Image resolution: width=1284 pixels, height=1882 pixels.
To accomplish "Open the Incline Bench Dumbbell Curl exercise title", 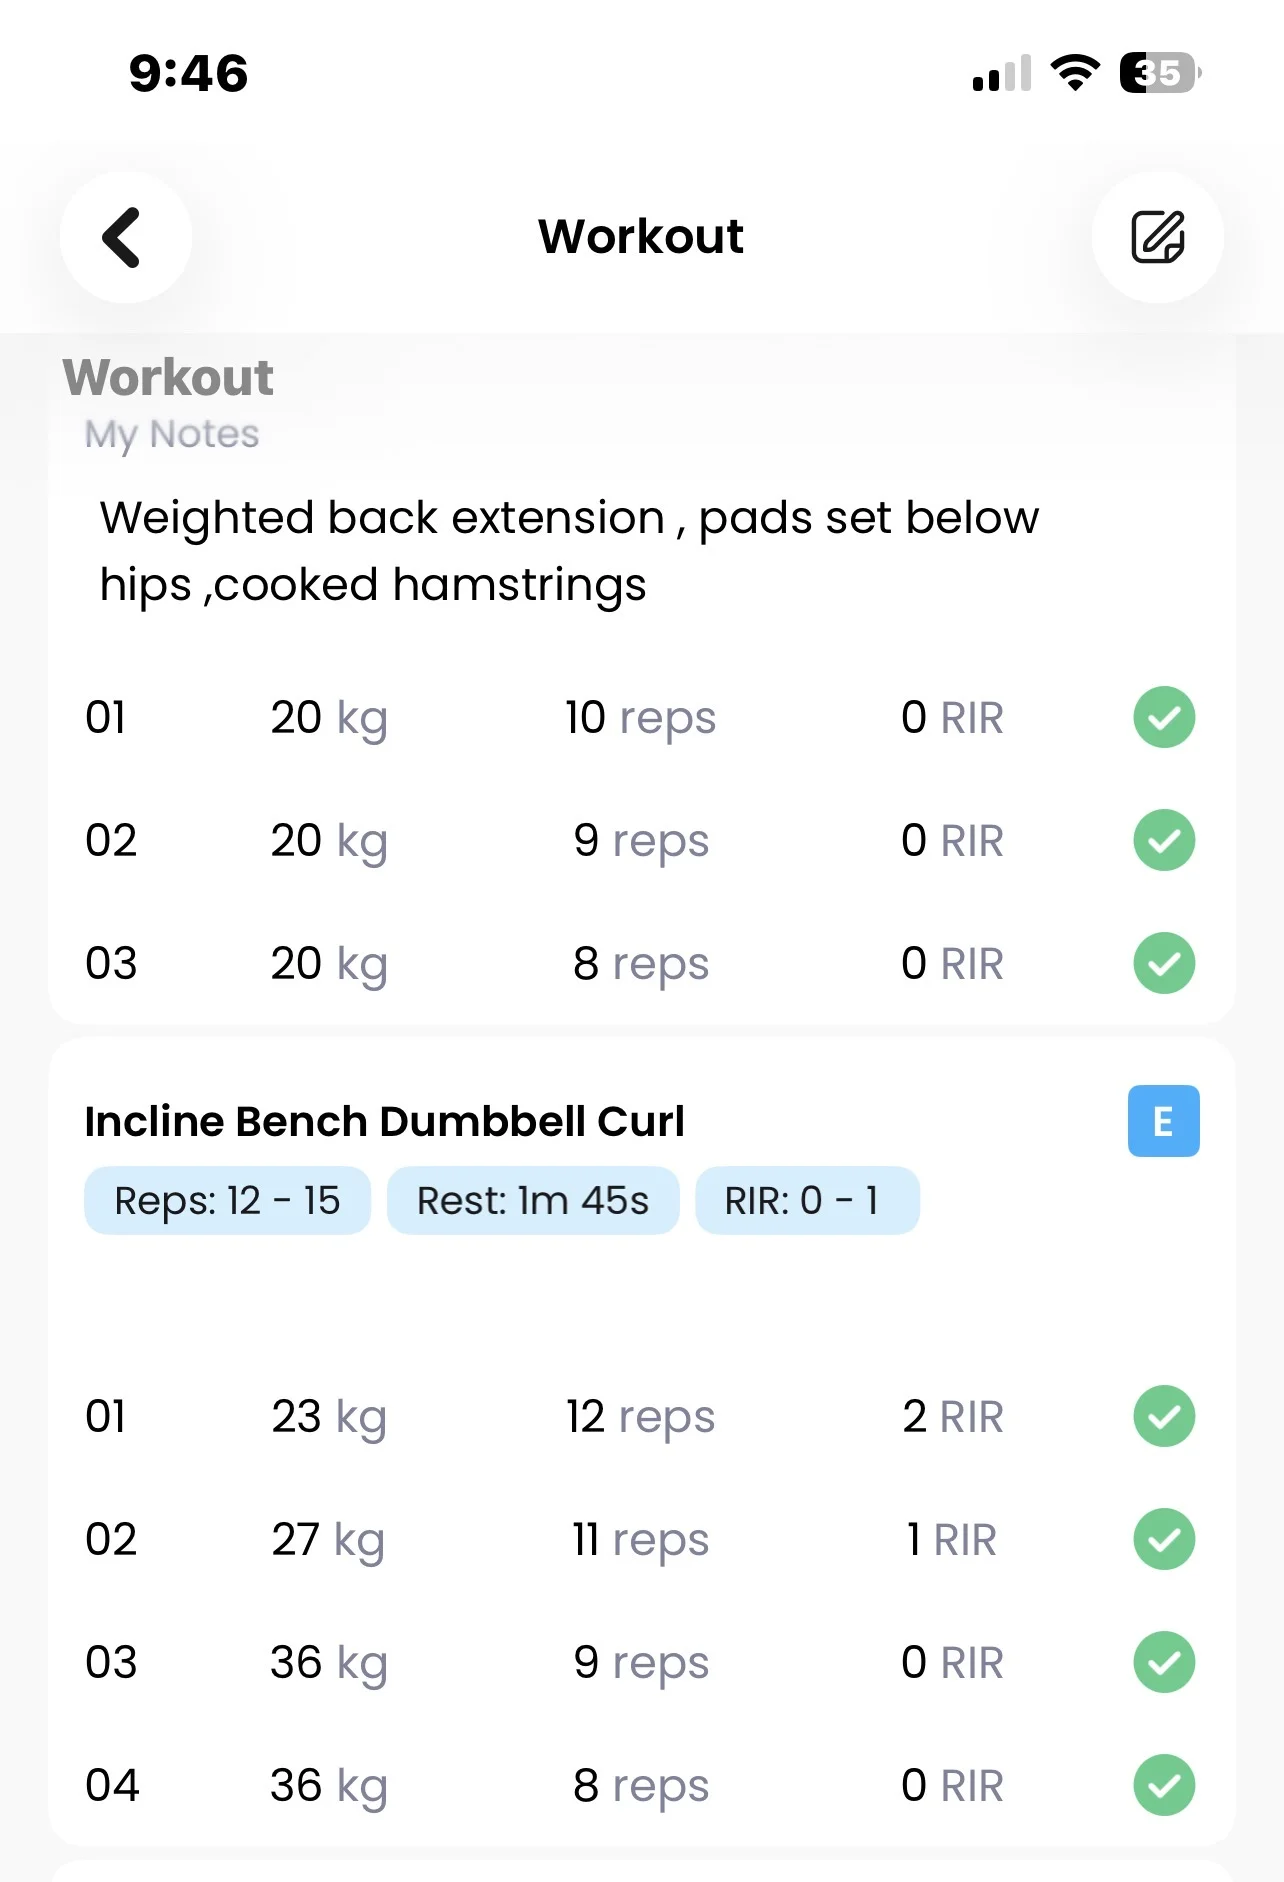I will [385, 1121].
